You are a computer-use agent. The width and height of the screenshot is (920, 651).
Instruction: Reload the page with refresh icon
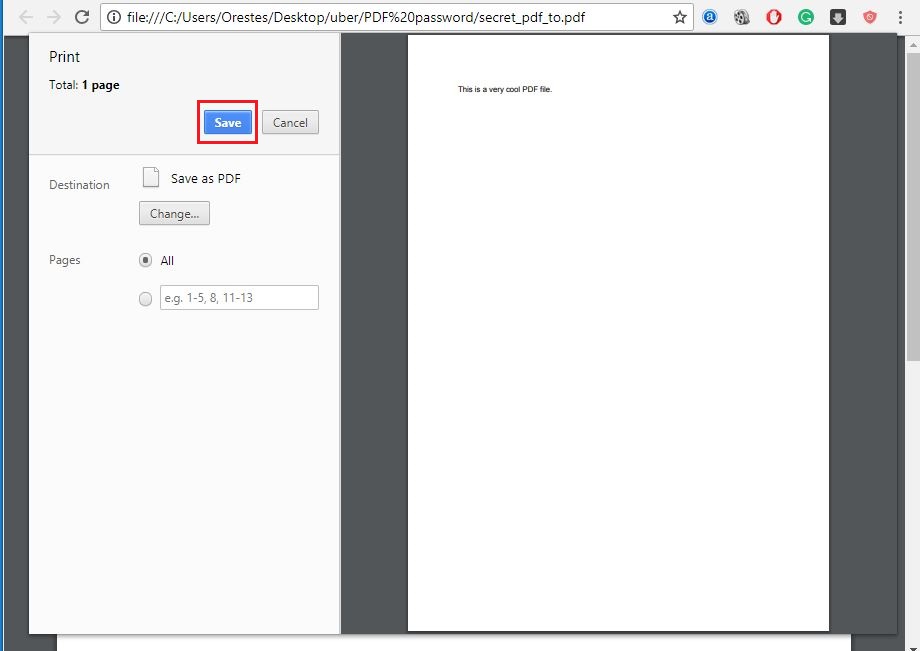pos(82,17)
